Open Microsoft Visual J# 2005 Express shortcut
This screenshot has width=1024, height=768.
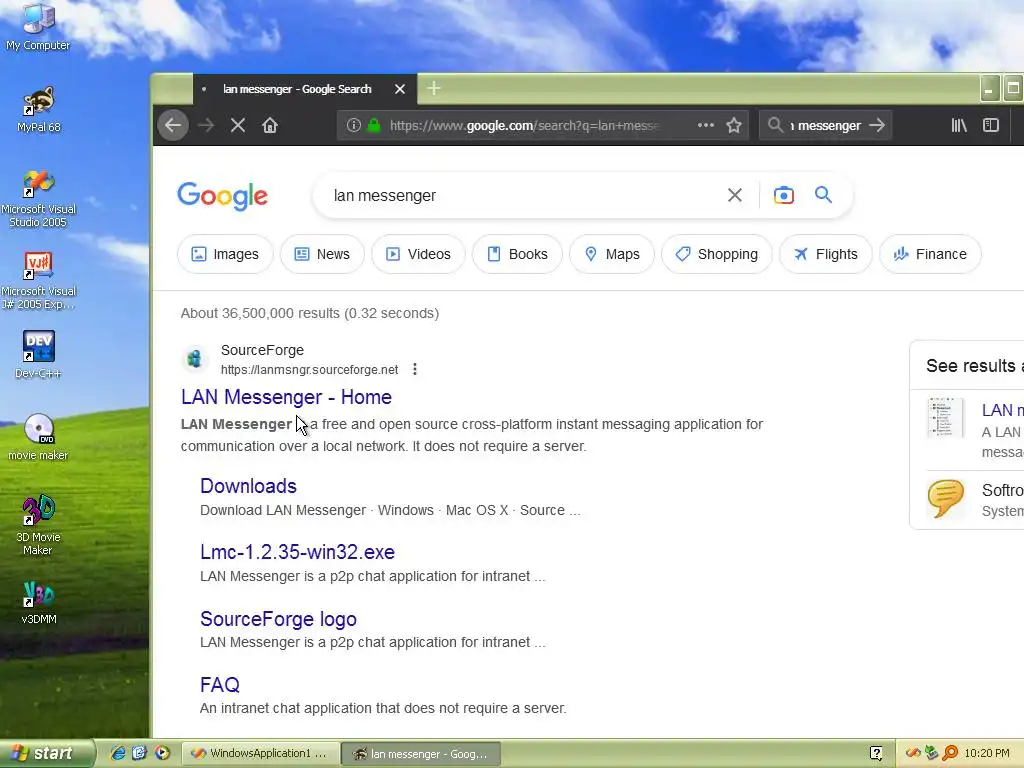coord(39,280)
